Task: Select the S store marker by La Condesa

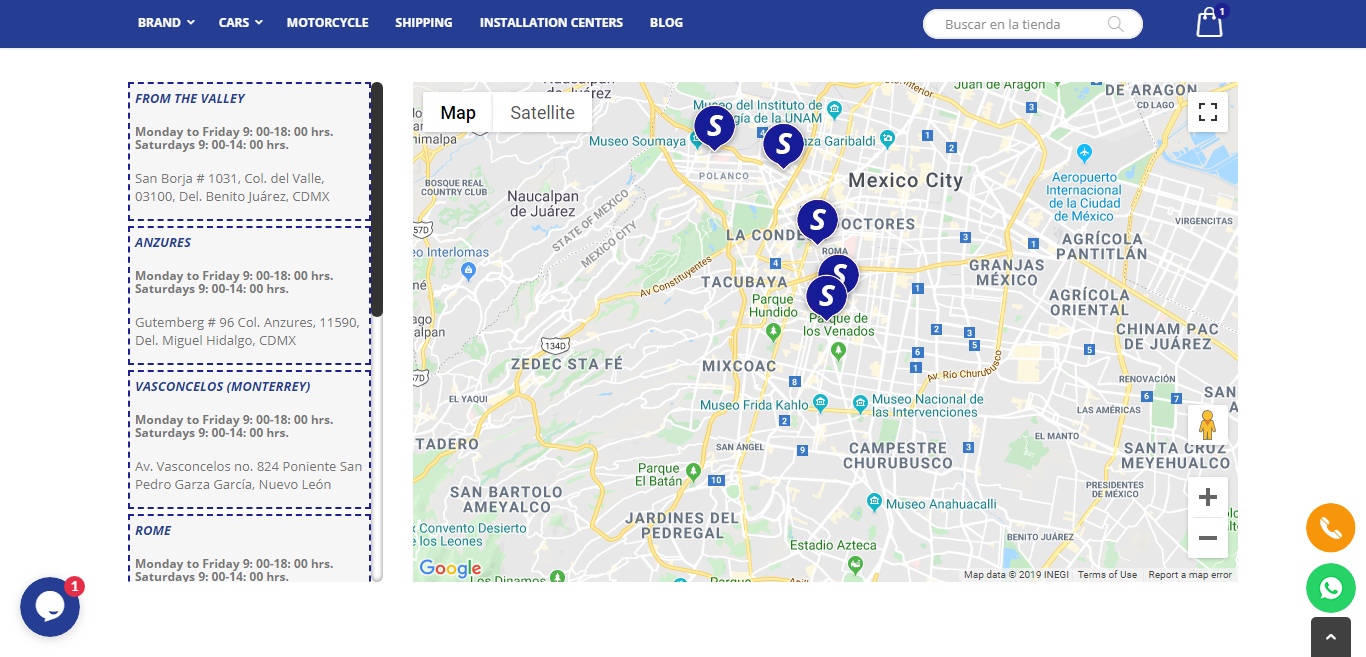Action: 817,221
